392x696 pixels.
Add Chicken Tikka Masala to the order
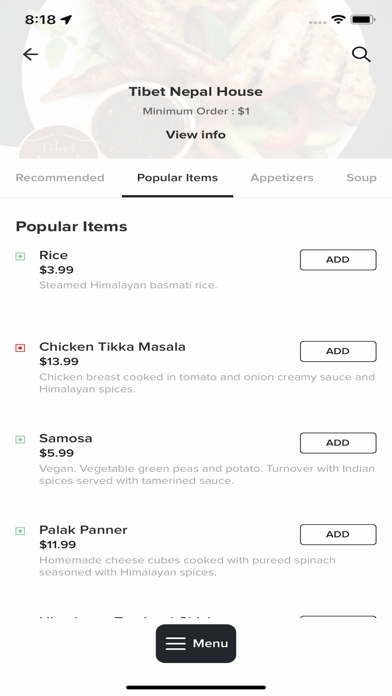[338, 351]
